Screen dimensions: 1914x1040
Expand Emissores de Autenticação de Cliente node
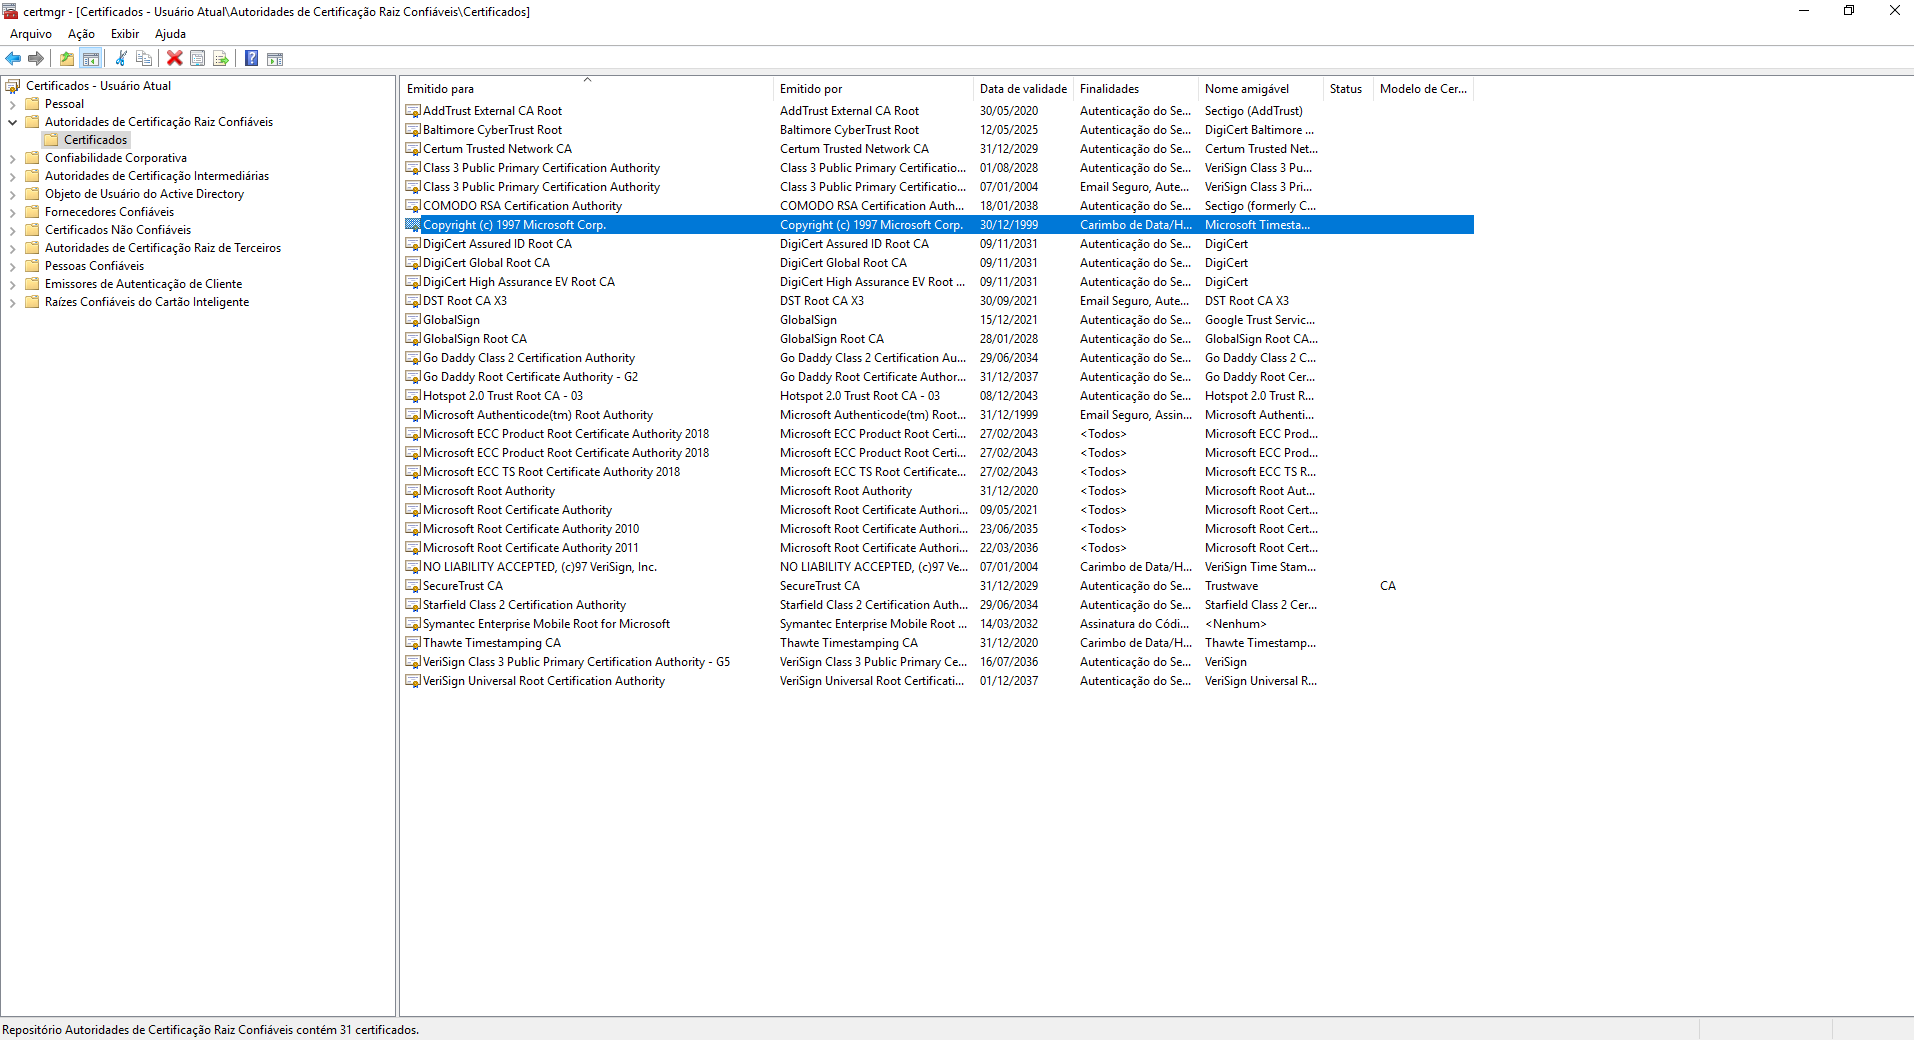[x=12, y=284]
